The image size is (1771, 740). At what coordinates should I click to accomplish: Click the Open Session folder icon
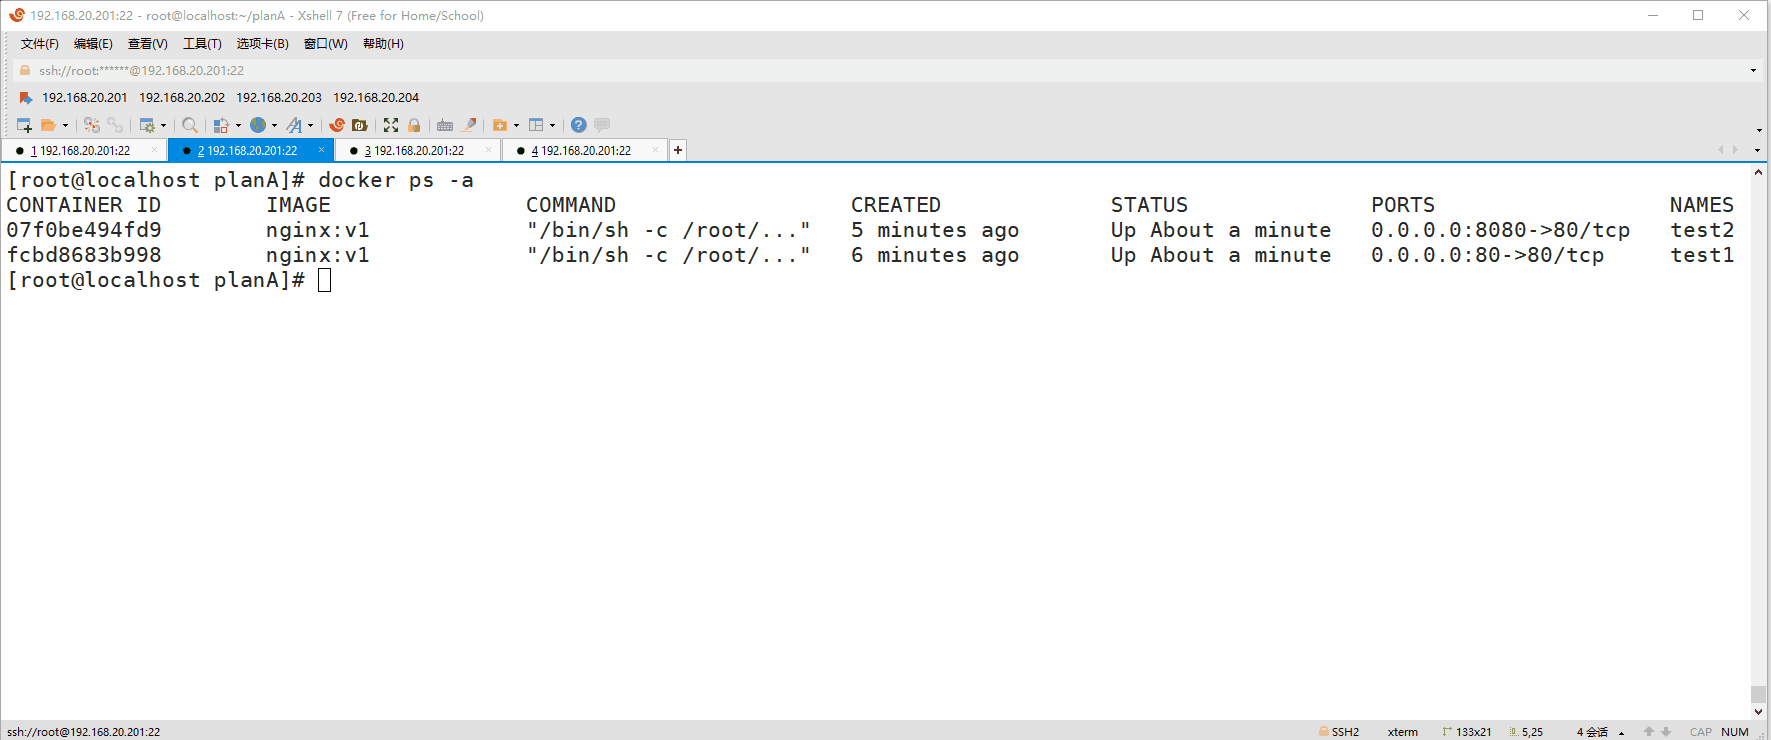(48, 125)
